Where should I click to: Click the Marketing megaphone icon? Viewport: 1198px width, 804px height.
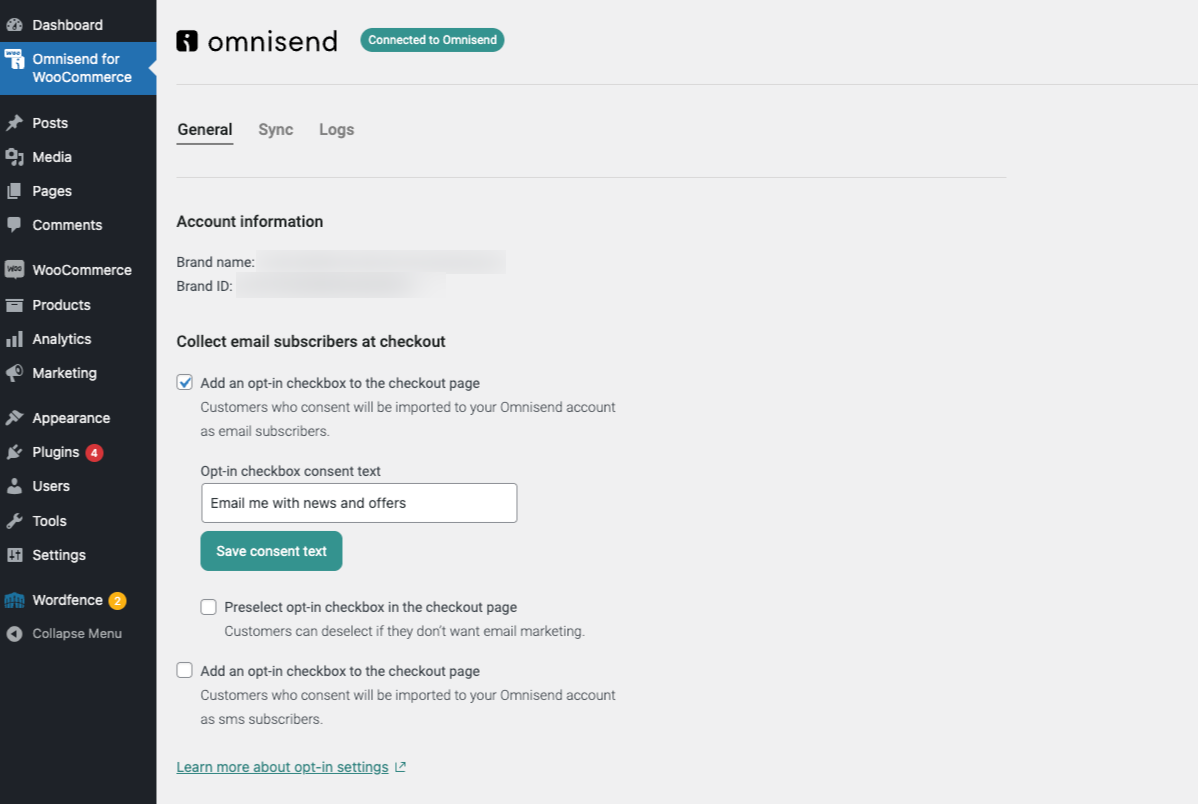14,373
